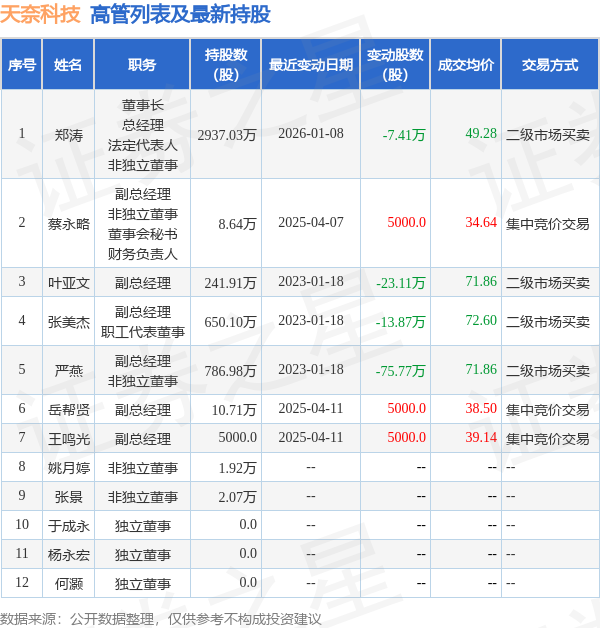This screenshot has height=628, width=600.
Task: Click the name 岳帮贤
Action: [x=68, y=410]
